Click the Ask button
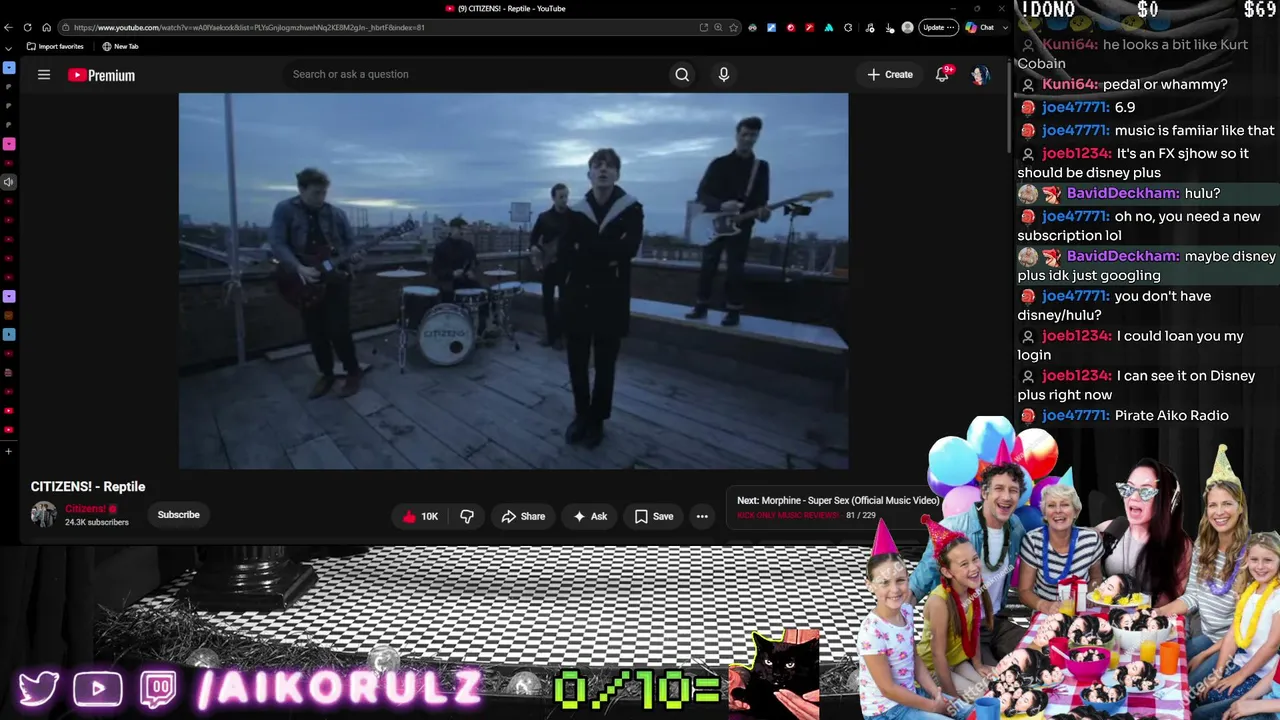The height and width of the screenshot is (720, 1280). 590,516
